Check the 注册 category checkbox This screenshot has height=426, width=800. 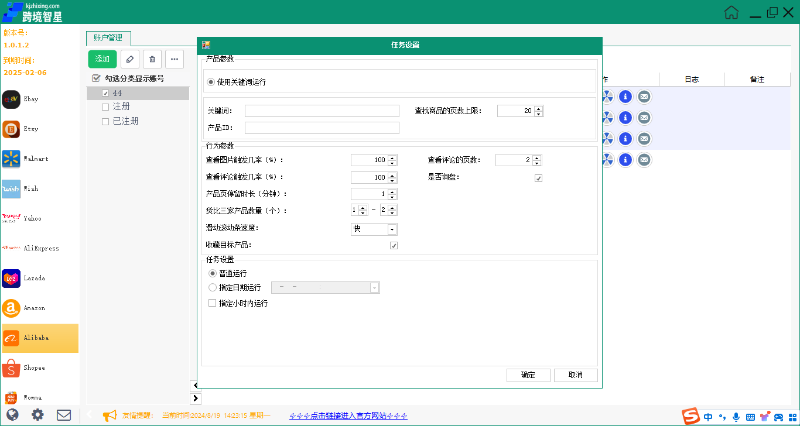pos(106,107)
